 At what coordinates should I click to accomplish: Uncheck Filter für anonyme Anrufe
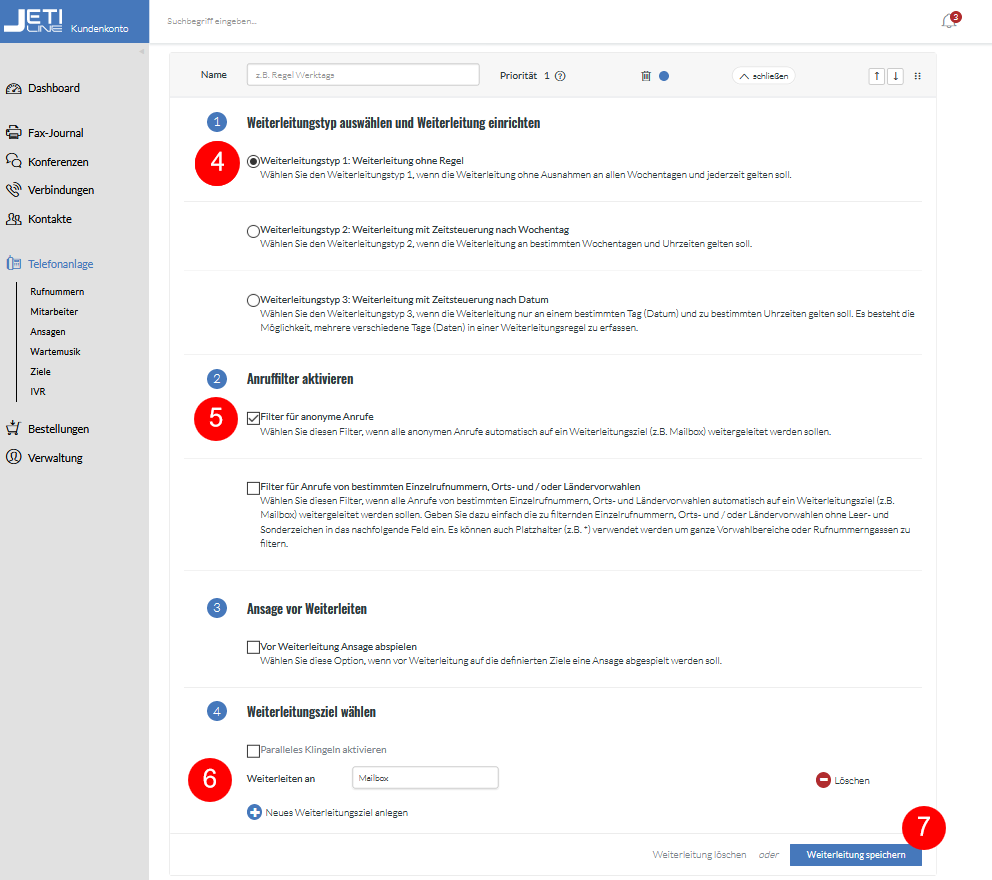click(253, 417)
